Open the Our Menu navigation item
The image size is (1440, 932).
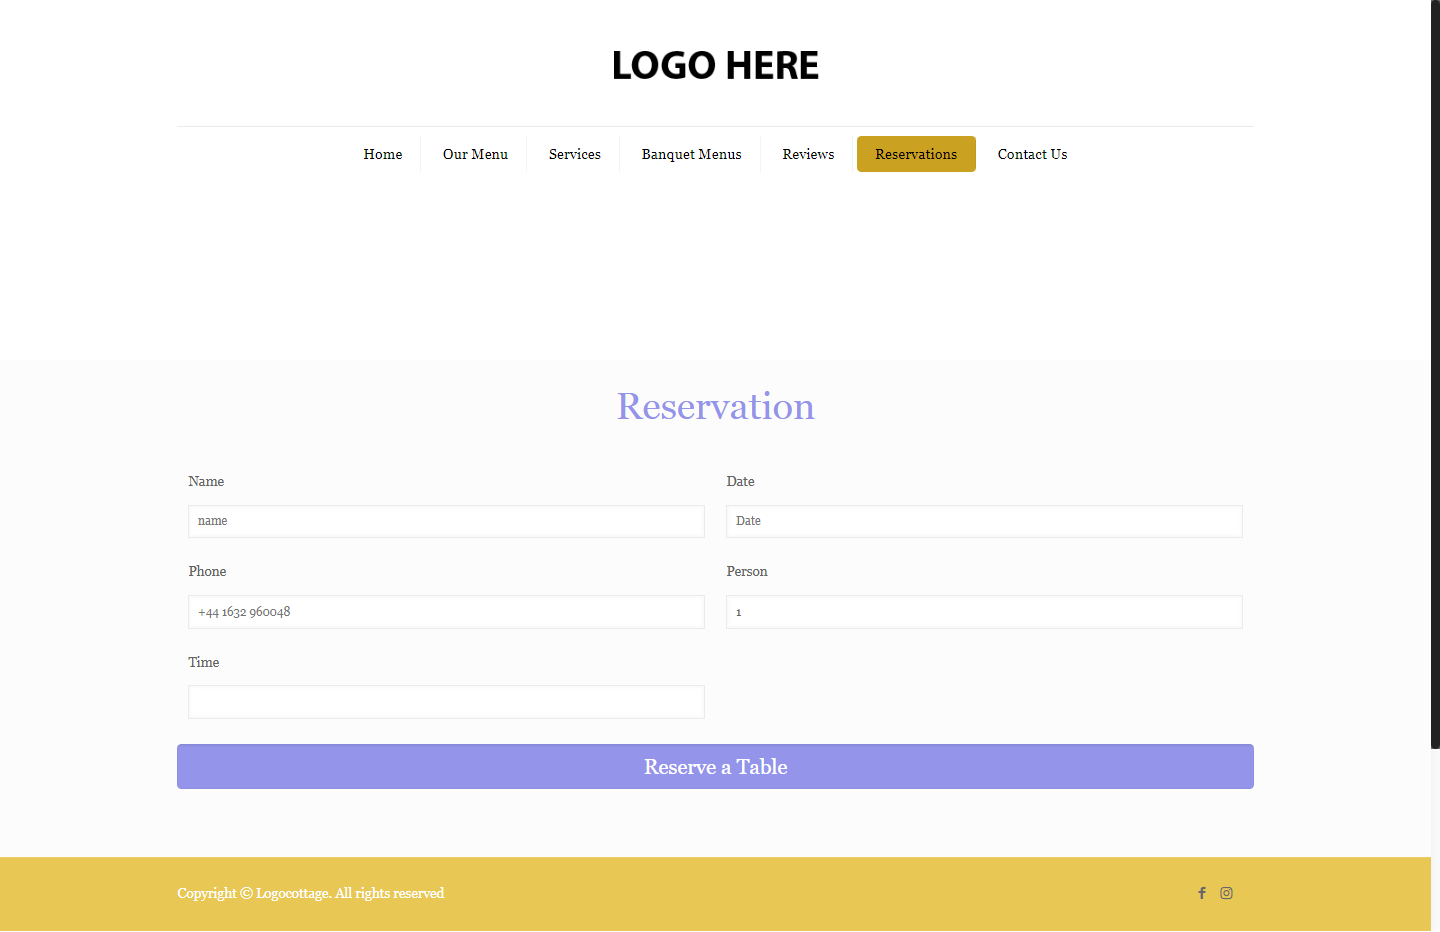pyautogui.click(x=475, y=154)
